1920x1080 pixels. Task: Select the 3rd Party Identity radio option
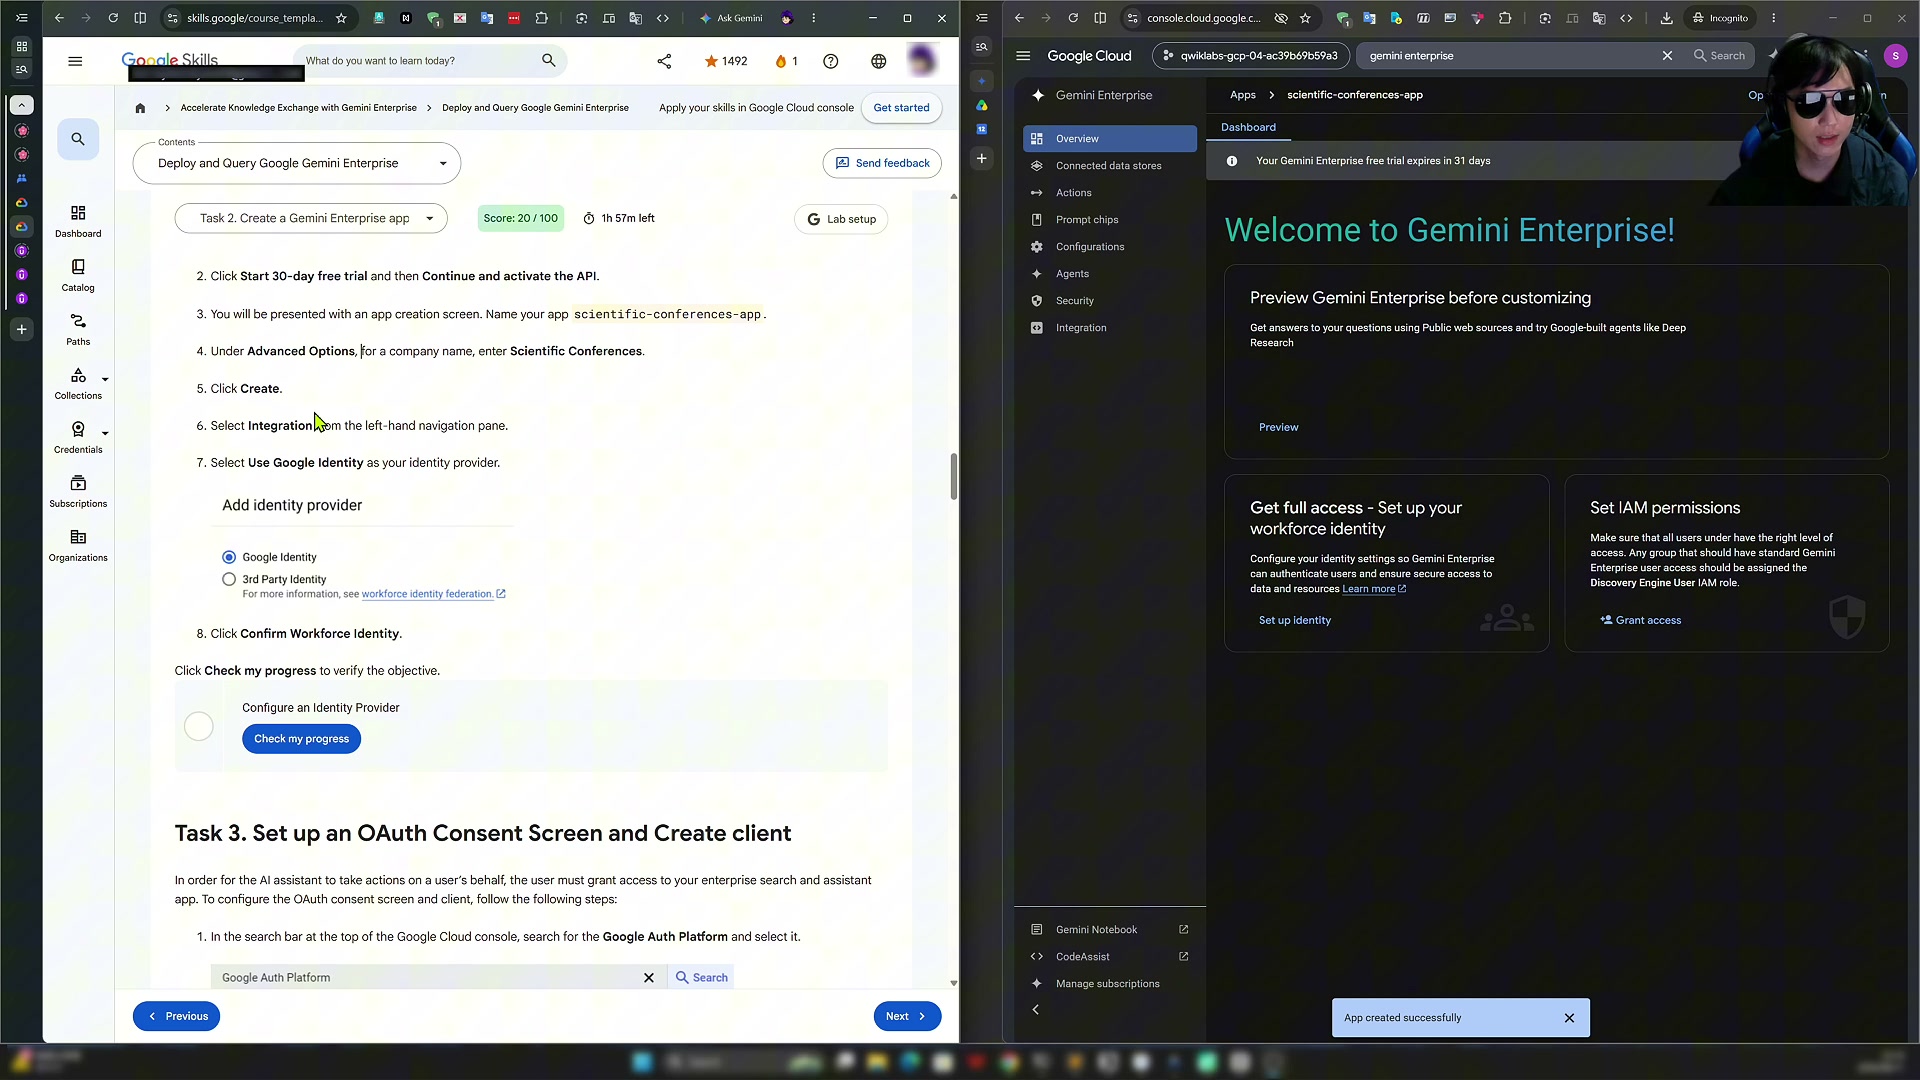[229, 579]
